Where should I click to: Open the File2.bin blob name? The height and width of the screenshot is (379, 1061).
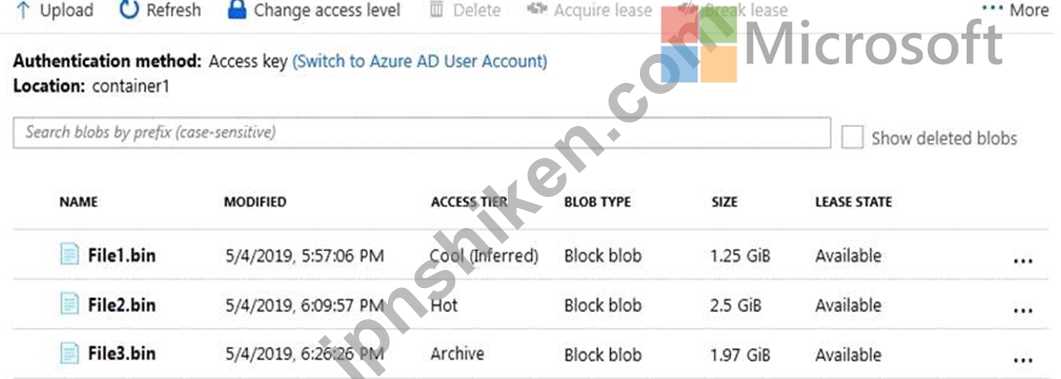pos(122,305)
